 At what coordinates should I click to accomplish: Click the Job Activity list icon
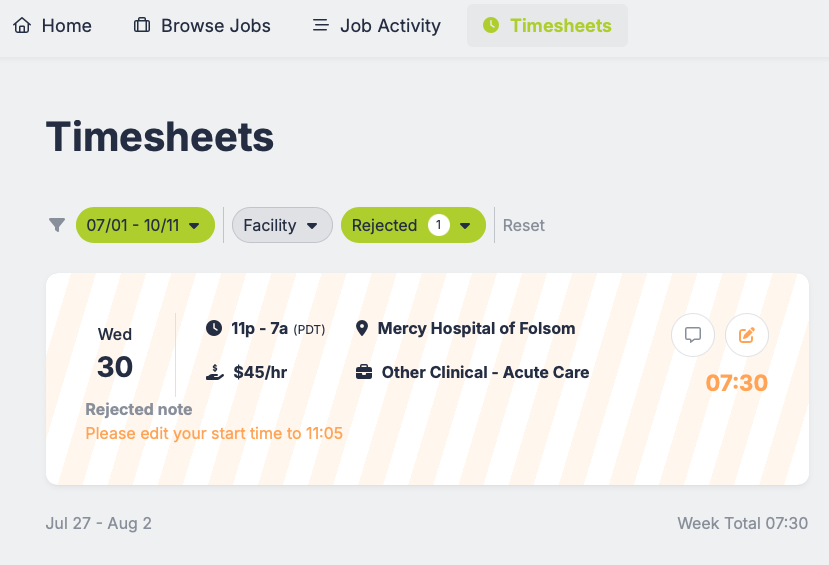(x=321, y=25)
